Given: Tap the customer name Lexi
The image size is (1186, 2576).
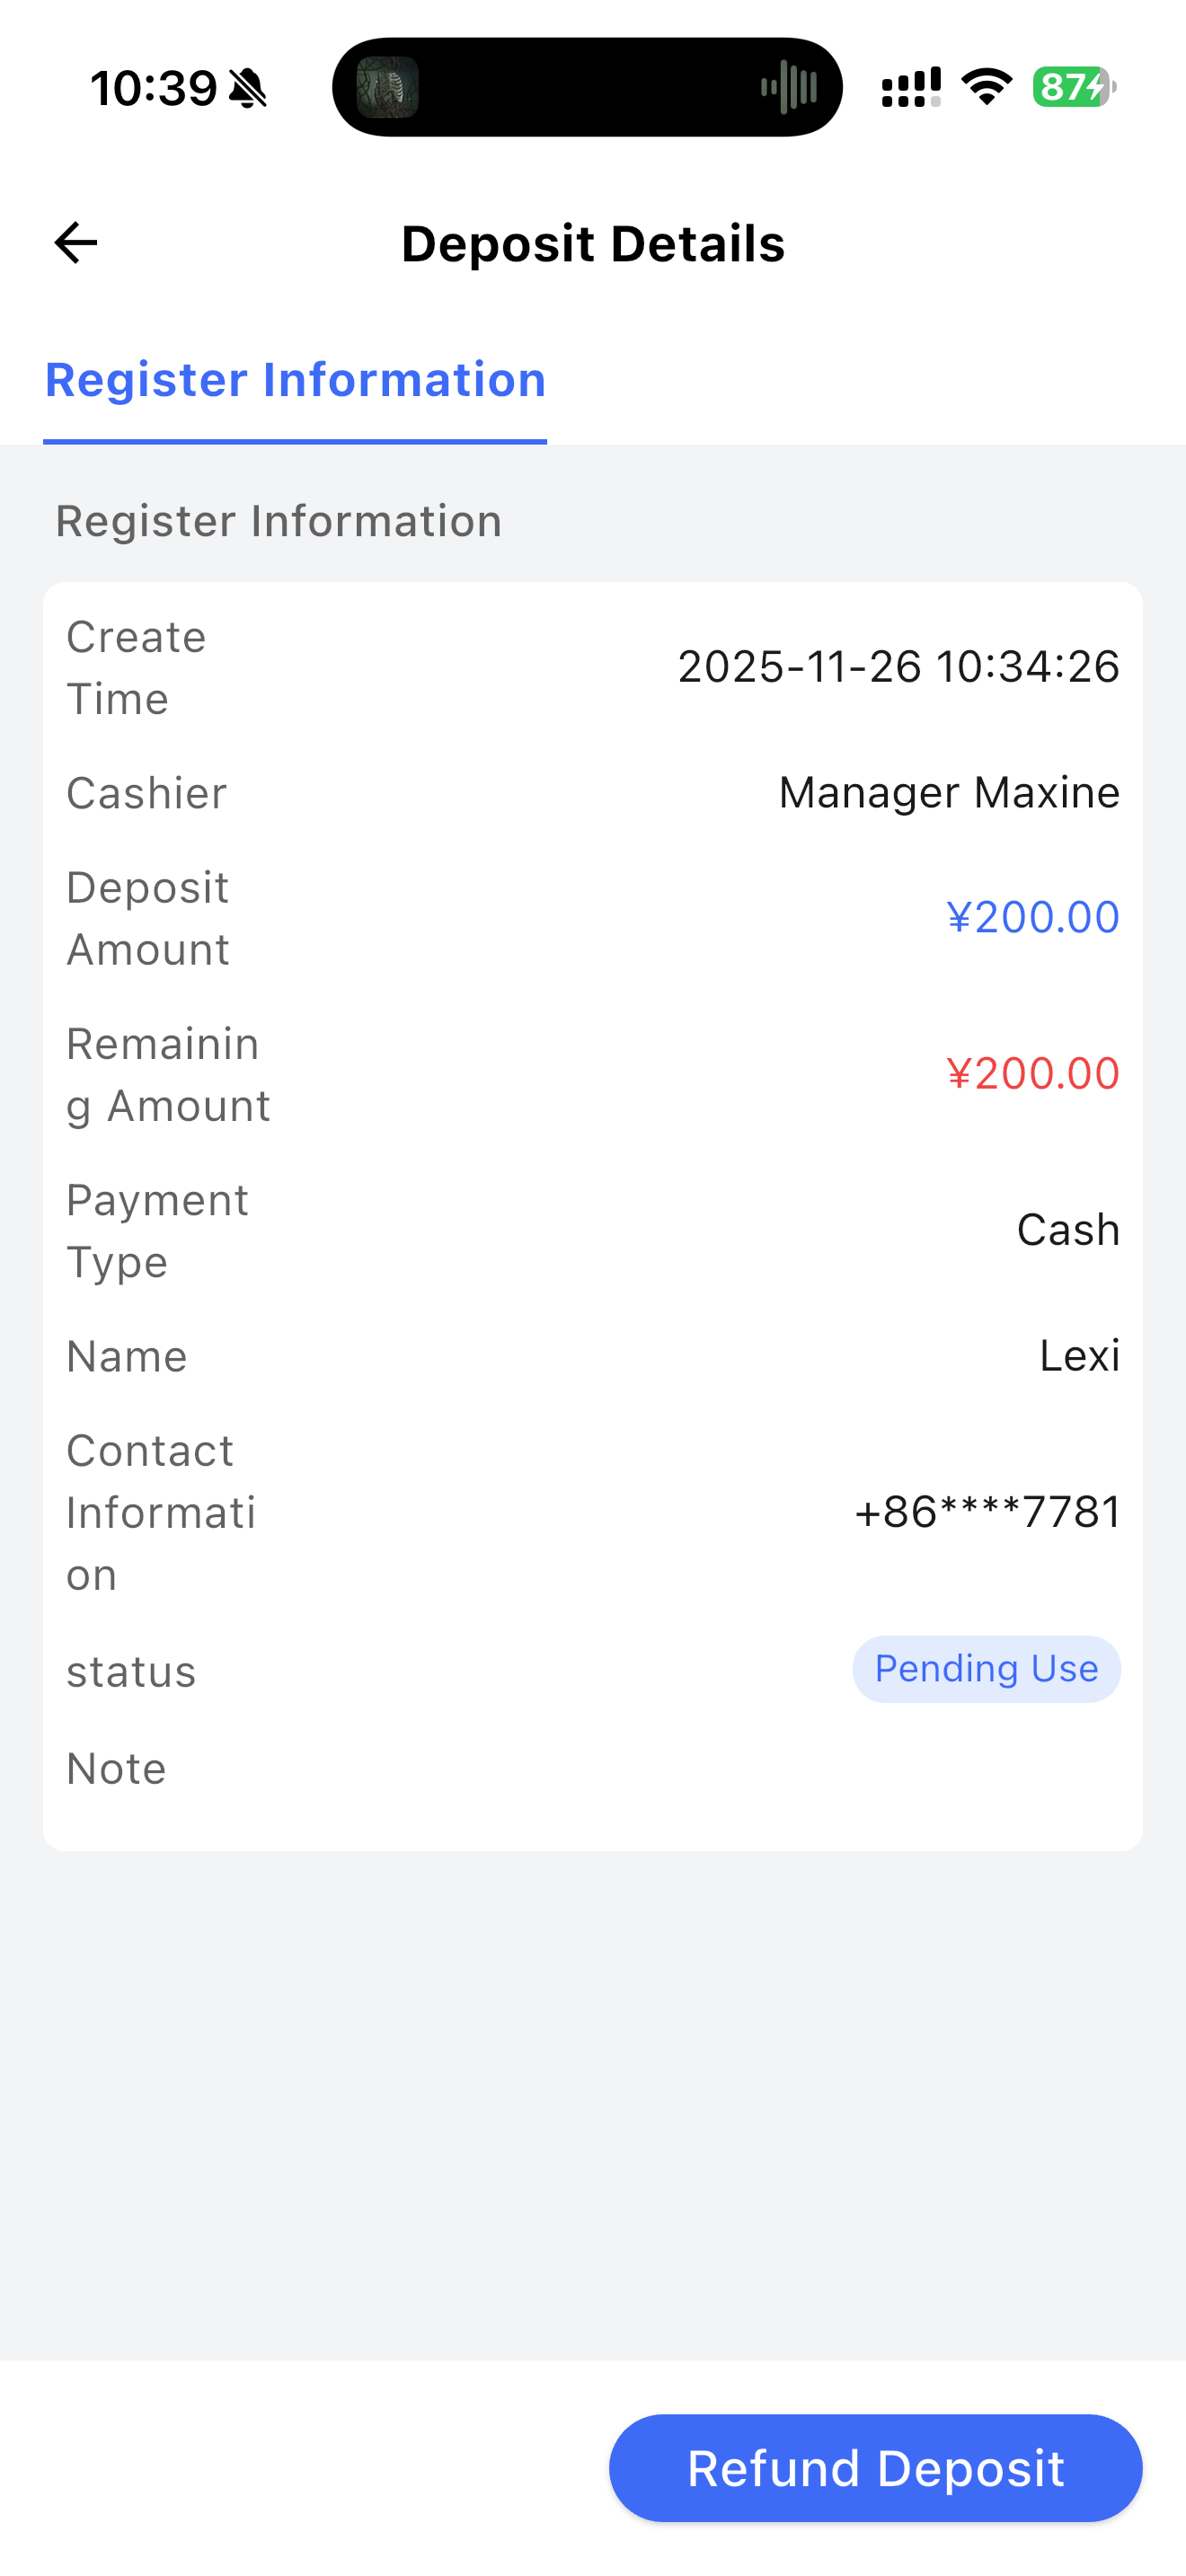Looking at the screenshot, I should 1079,1356.
